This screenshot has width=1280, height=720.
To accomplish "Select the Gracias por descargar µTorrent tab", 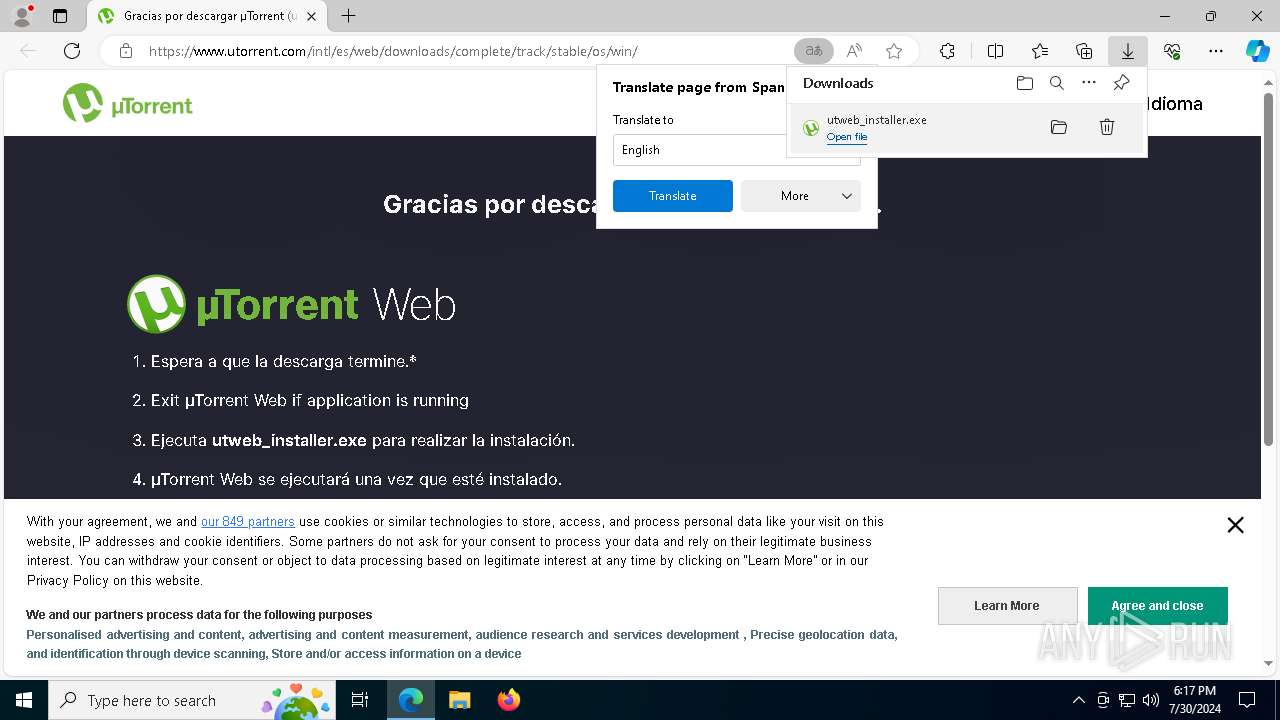I will [x=208, y=16].
